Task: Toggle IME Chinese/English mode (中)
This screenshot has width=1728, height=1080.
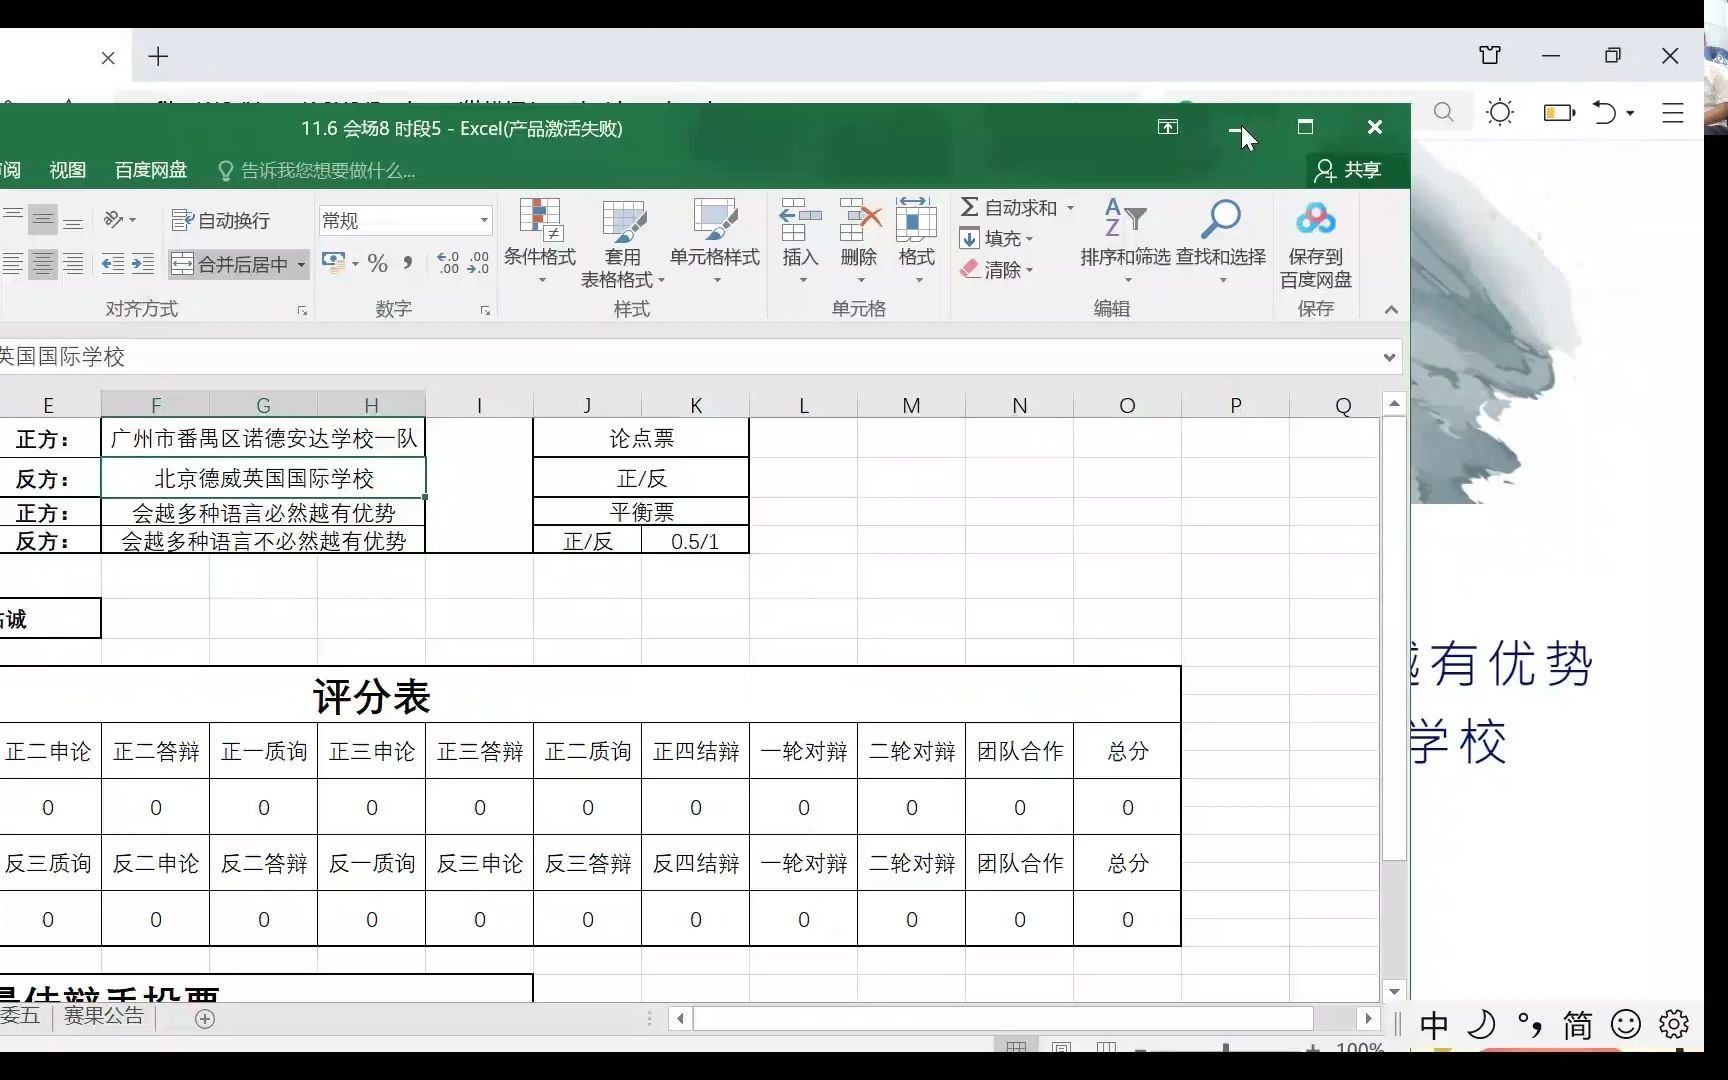Action: pos(1434,1024)
